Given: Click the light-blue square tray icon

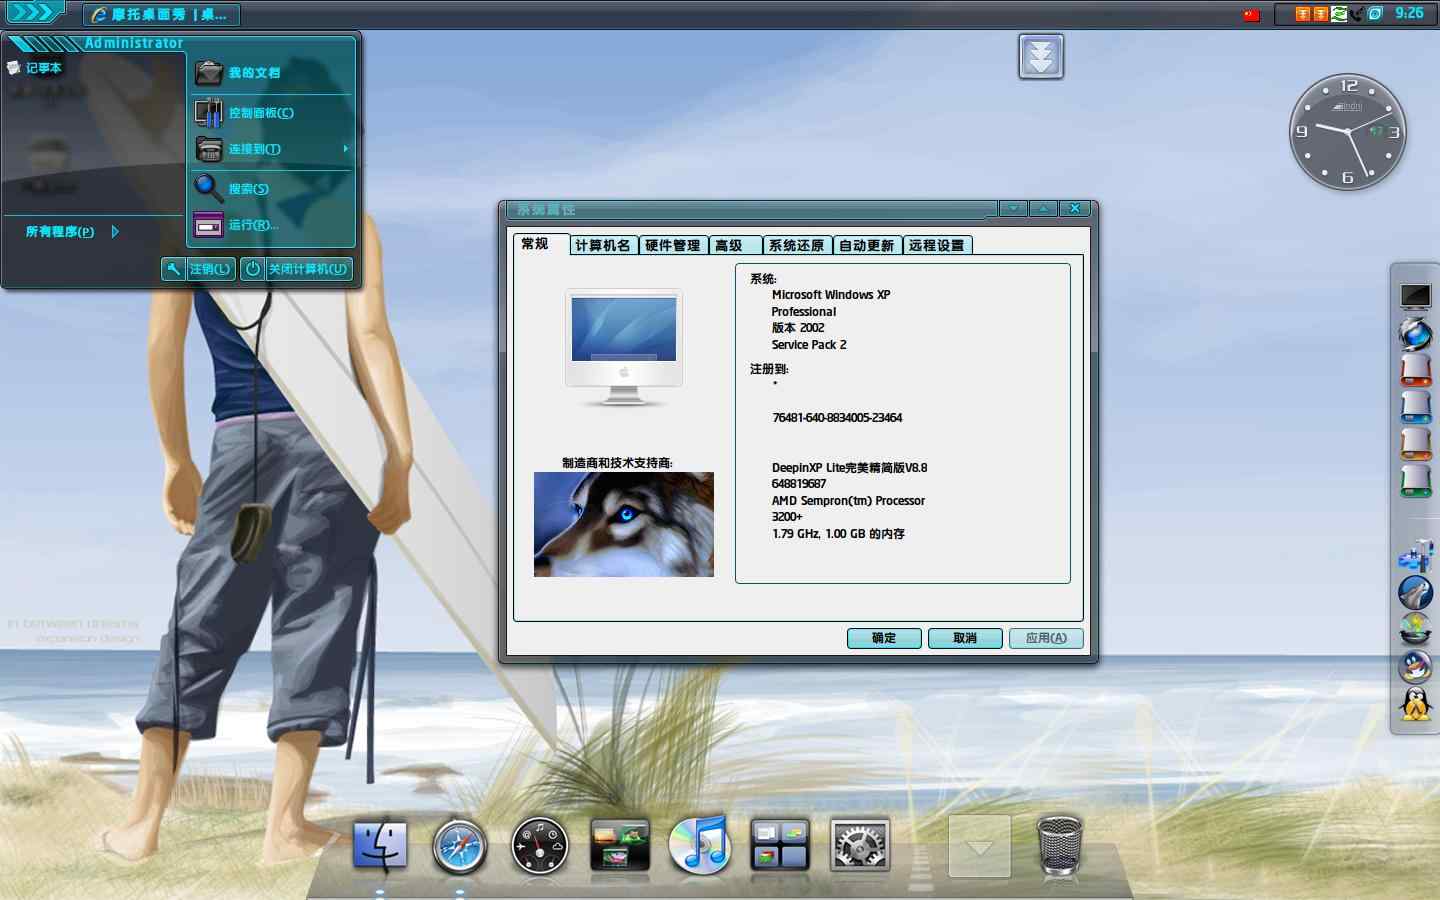Looking at the screenshot, I should (1376, 13).
